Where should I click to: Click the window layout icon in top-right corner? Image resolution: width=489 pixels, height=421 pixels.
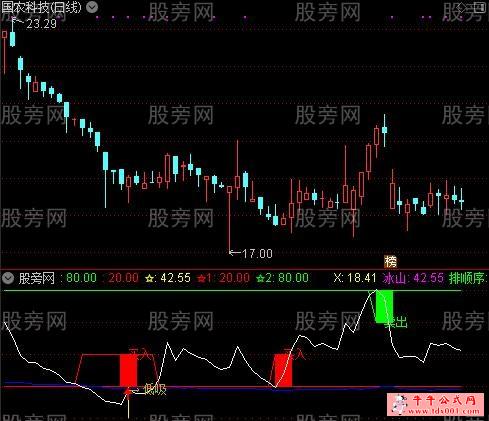pos(479,7)
